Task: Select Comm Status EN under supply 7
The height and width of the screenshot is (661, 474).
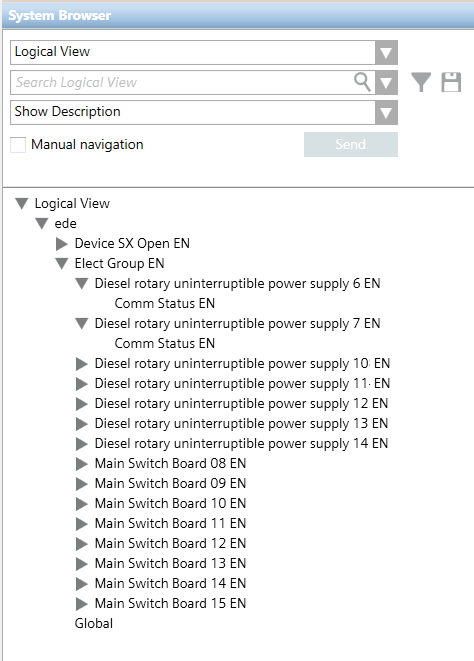Action: click(x=164, y=344)
